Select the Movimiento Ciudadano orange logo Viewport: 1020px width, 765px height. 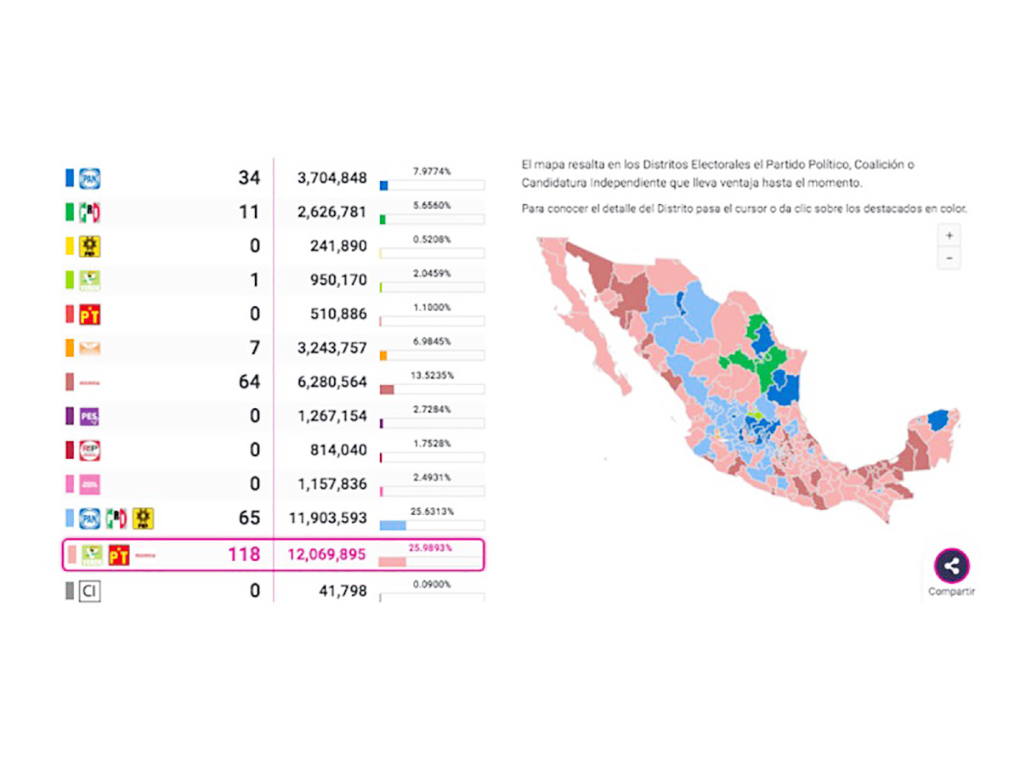[90, 349]
